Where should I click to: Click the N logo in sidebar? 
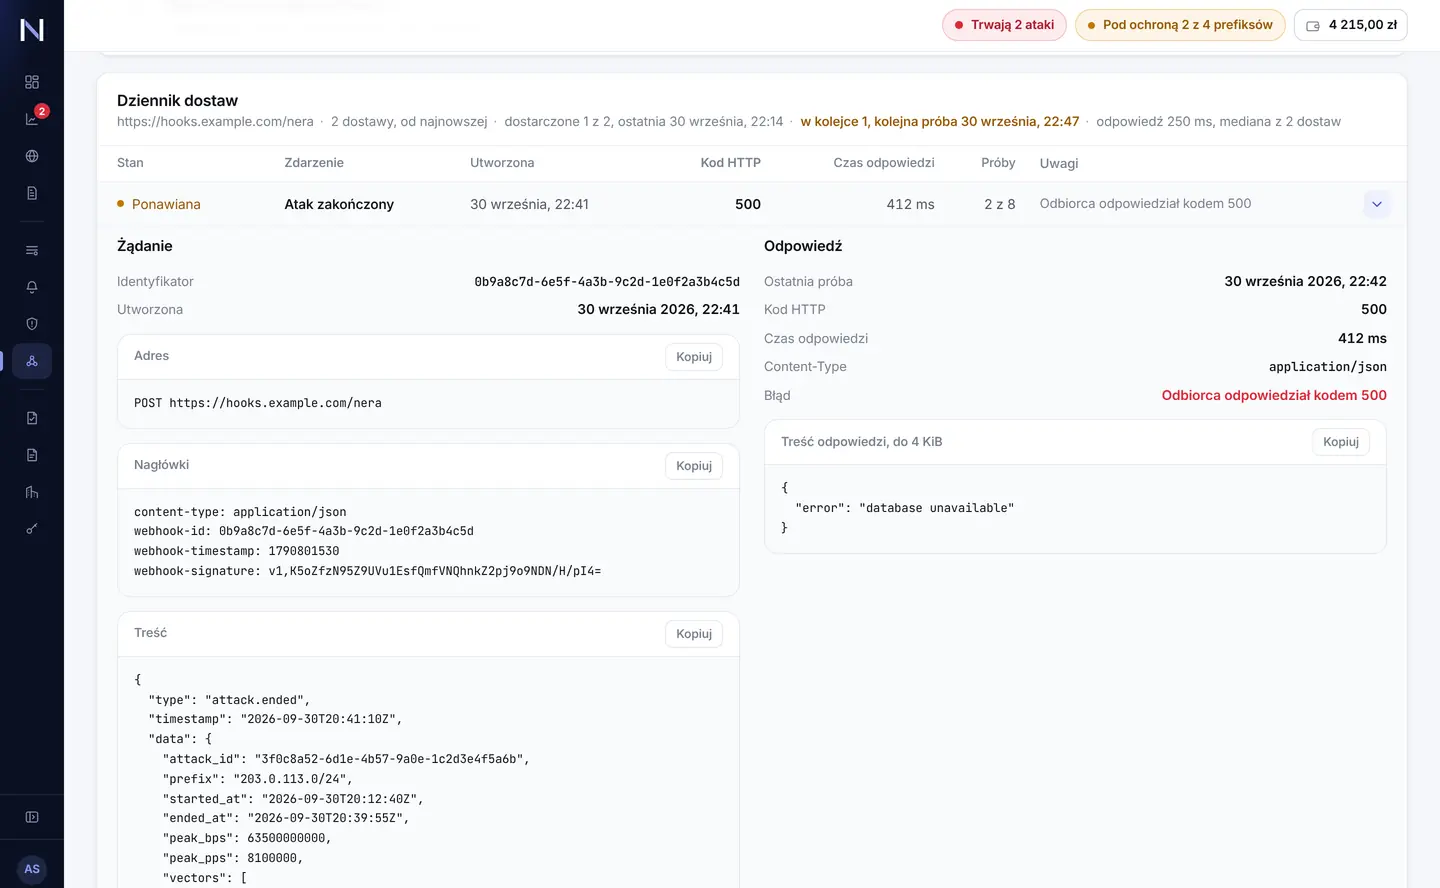click(32, 30)
